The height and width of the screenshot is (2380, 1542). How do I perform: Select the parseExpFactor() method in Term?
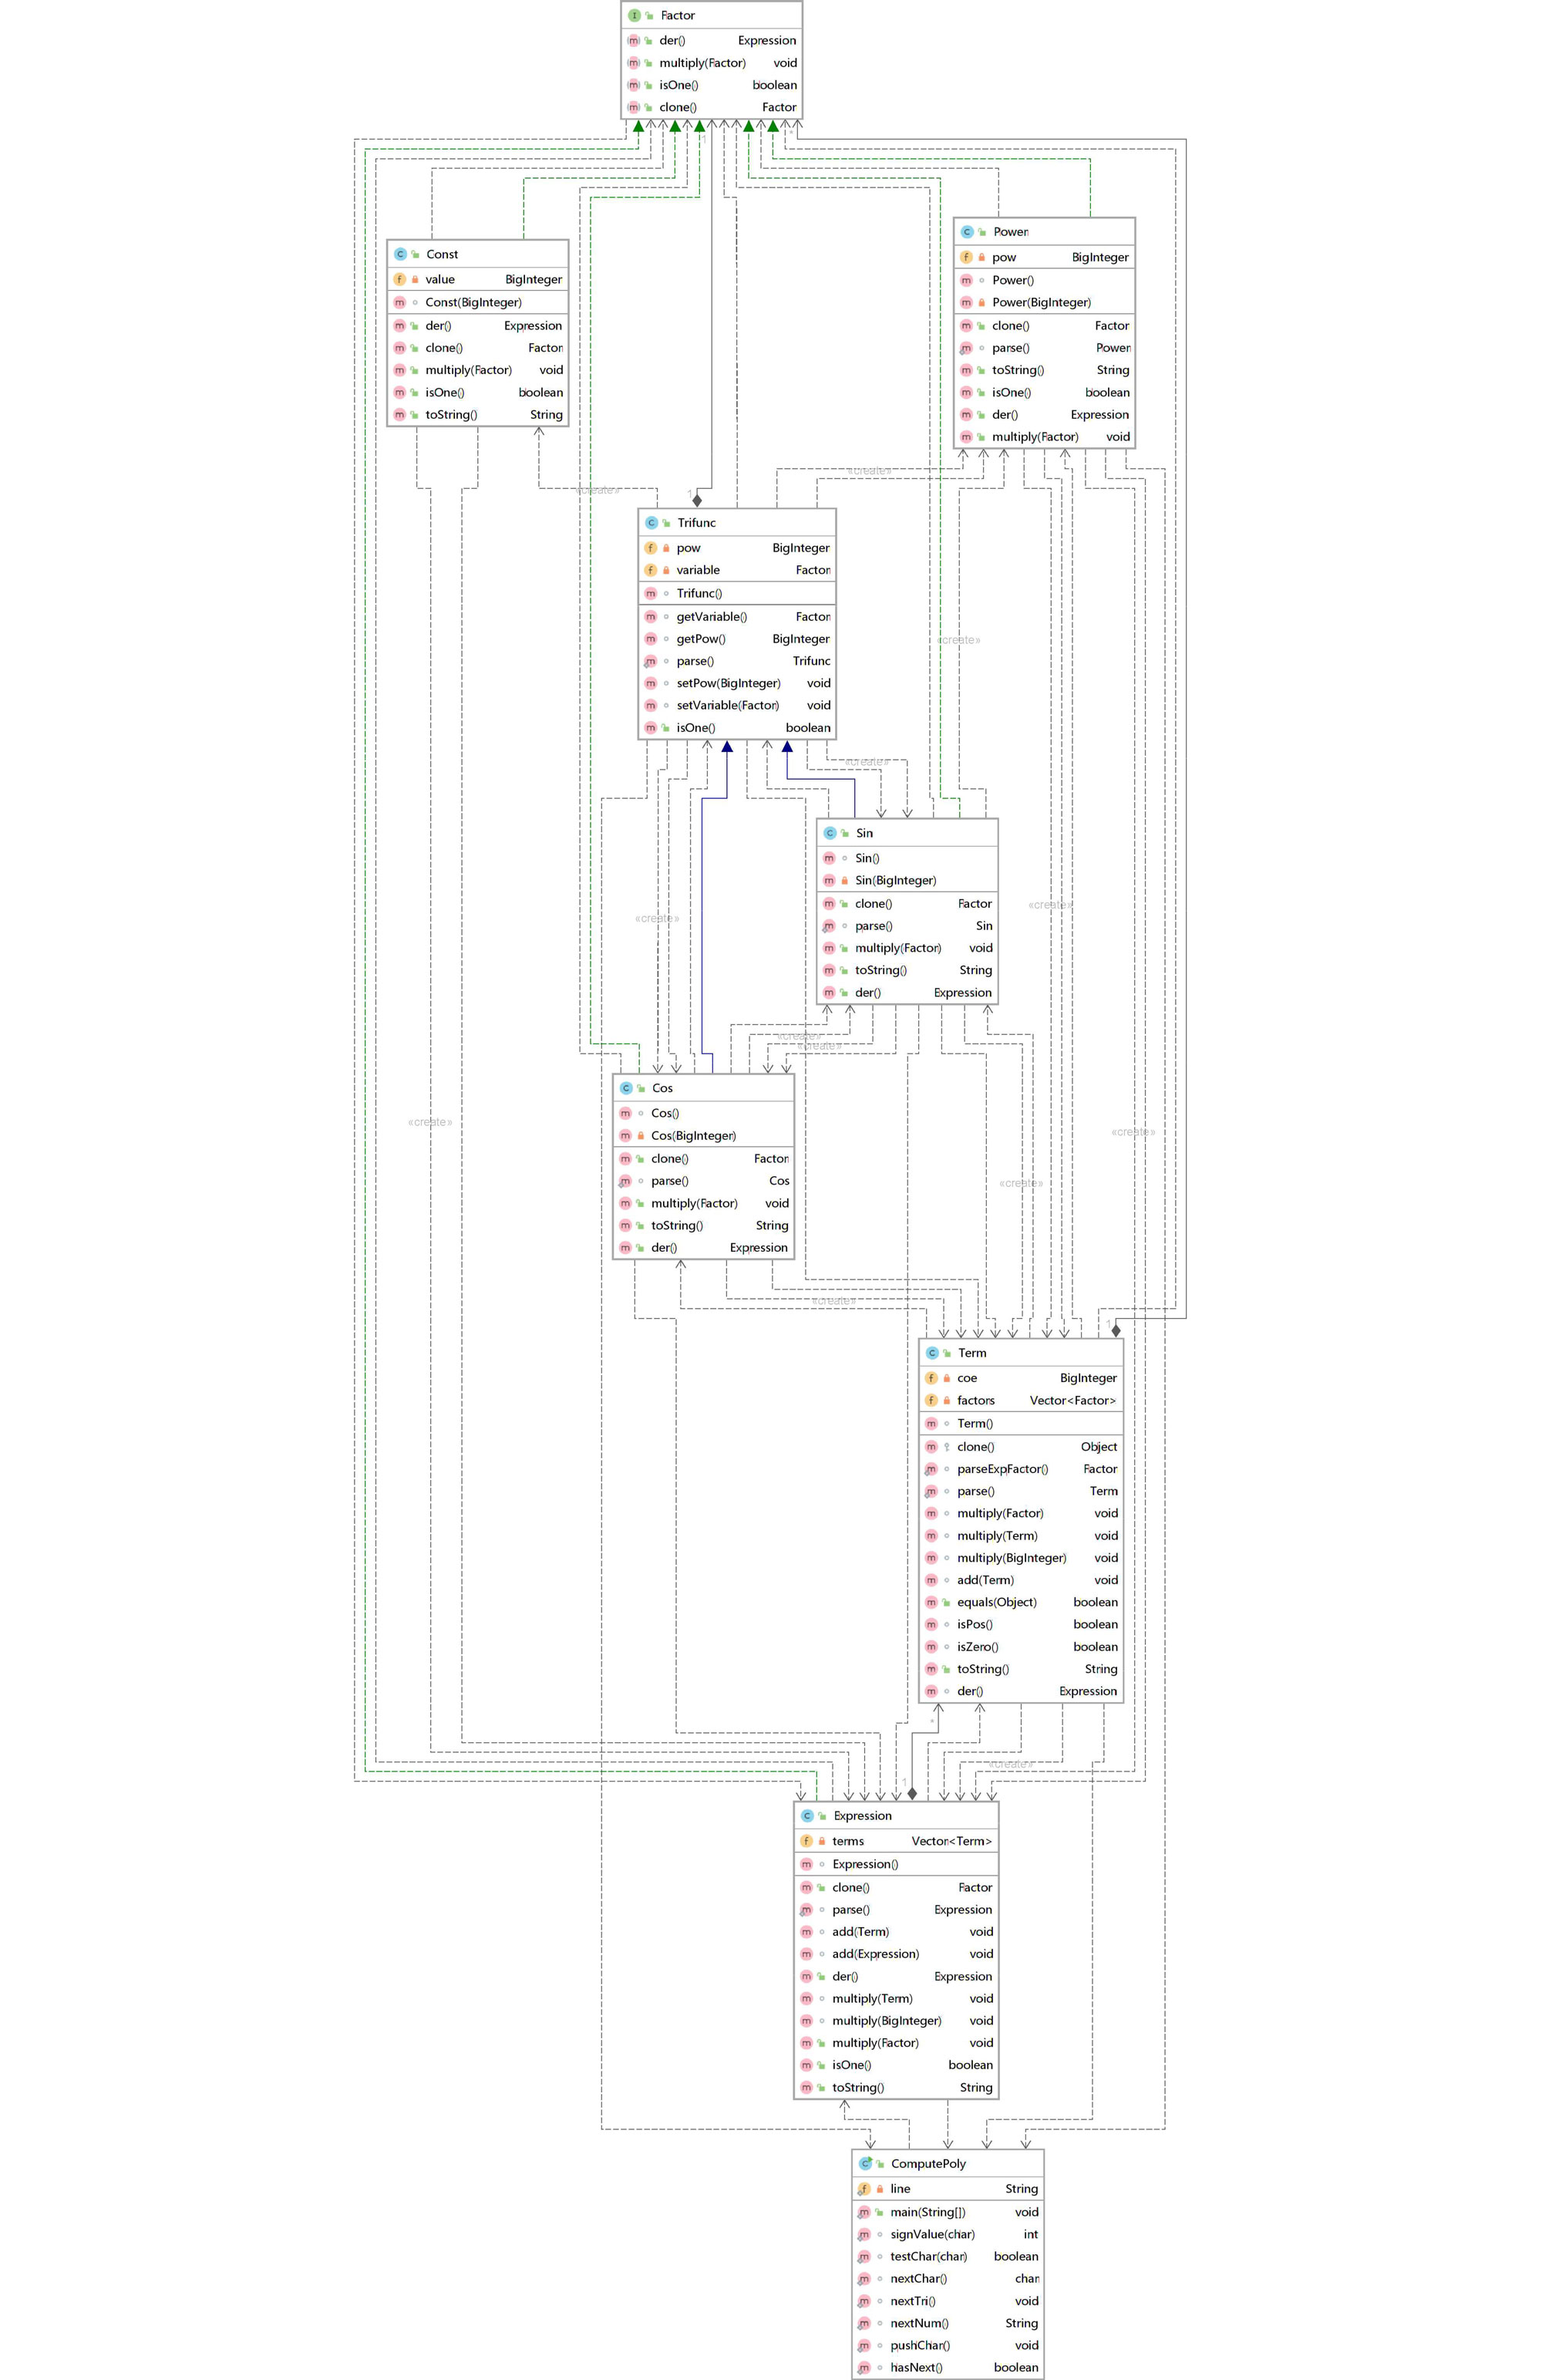coord(1002,1469)
